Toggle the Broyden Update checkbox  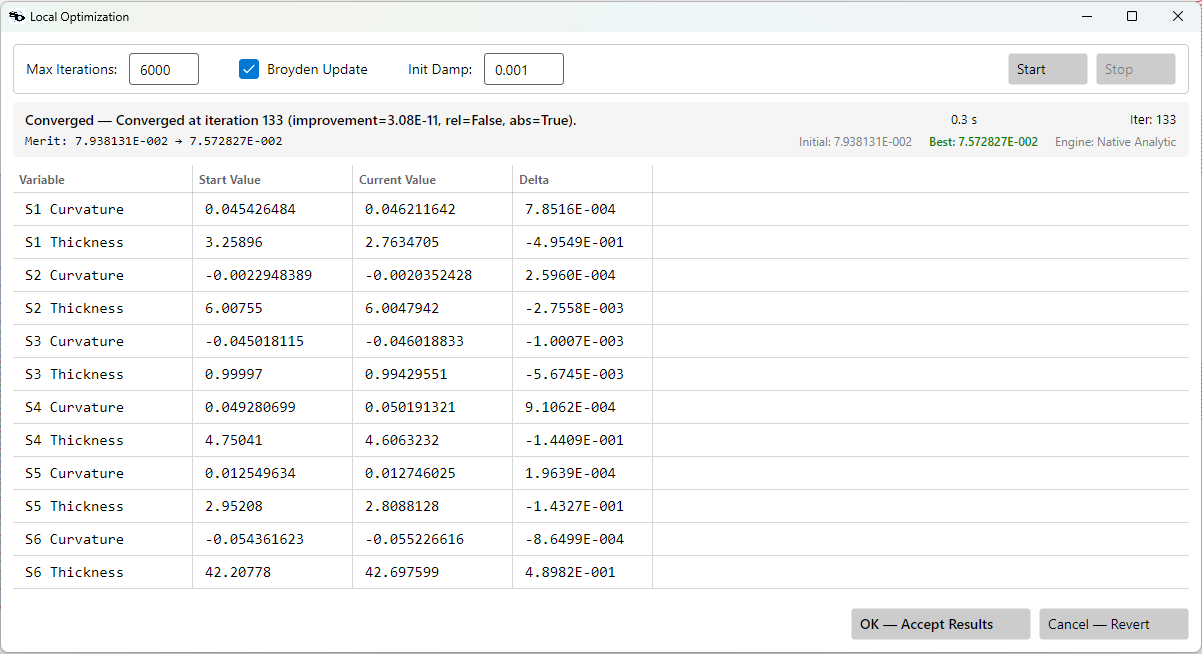pyautogui.click(x=249, y=69)
